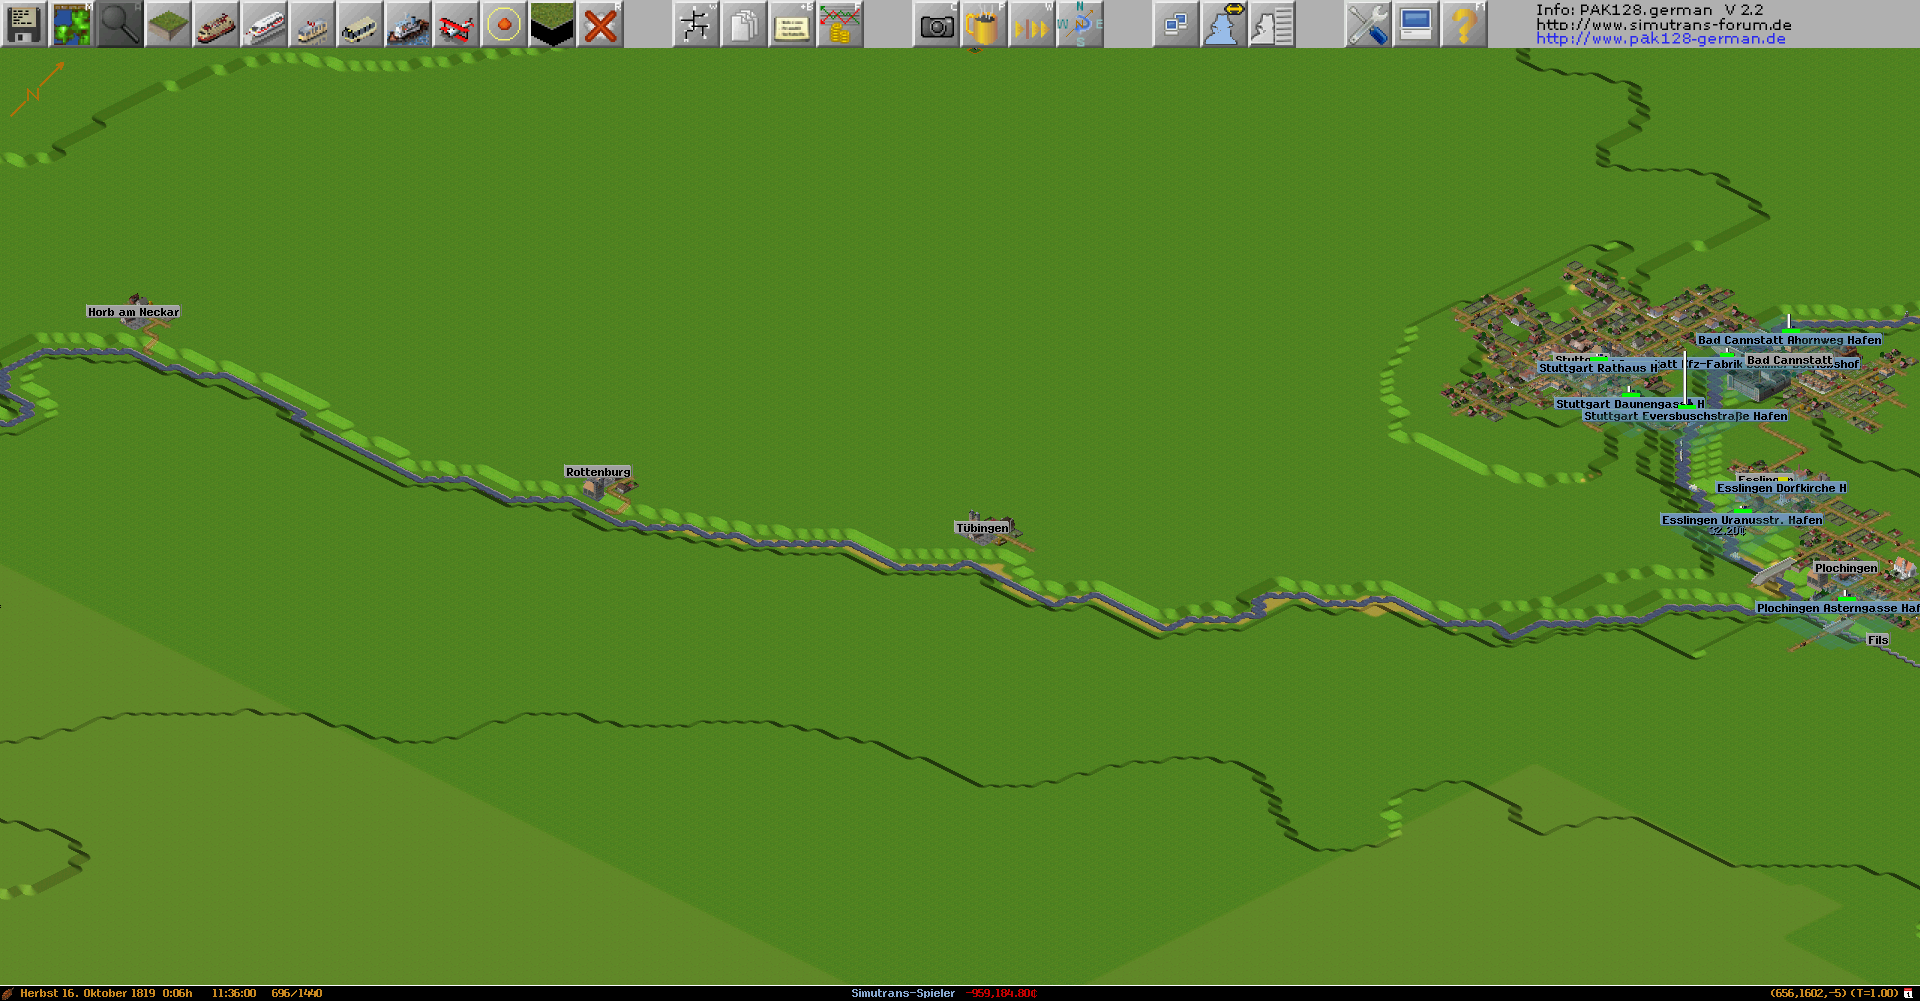
Task: Open the wrench and screwdriver settings
Action: click(1367, 24)
